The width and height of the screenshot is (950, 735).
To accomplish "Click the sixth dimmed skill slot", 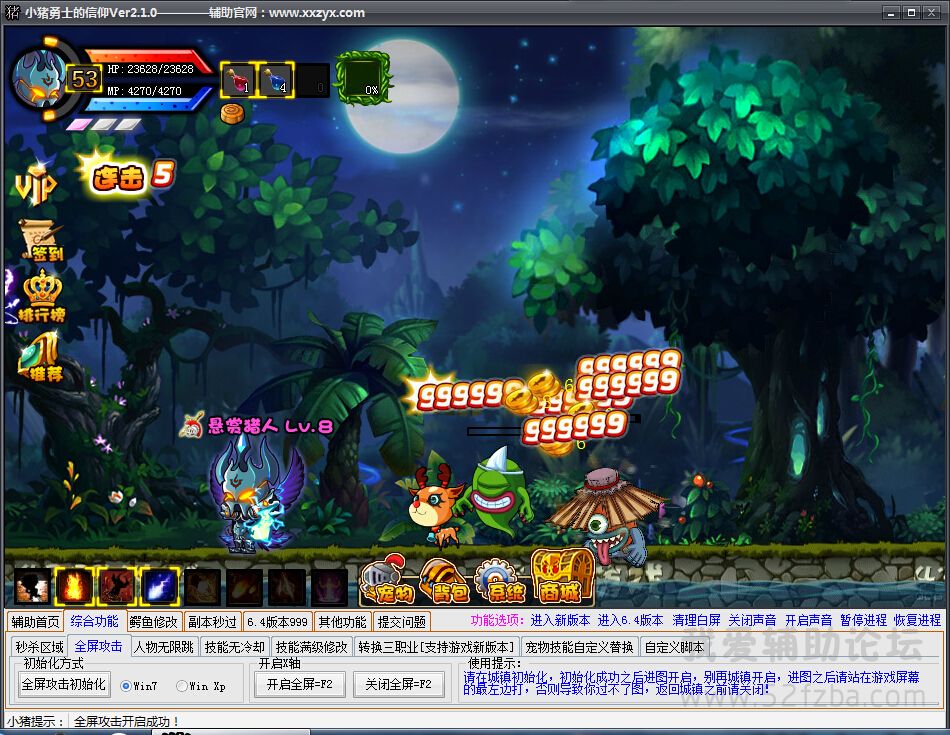I will tap(245, 587).
